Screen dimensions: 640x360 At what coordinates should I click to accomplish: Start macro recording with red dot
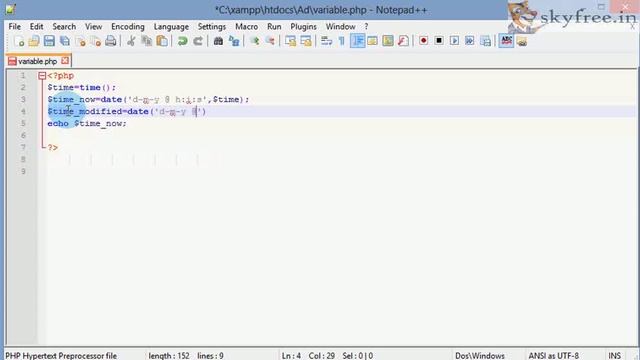423,41
